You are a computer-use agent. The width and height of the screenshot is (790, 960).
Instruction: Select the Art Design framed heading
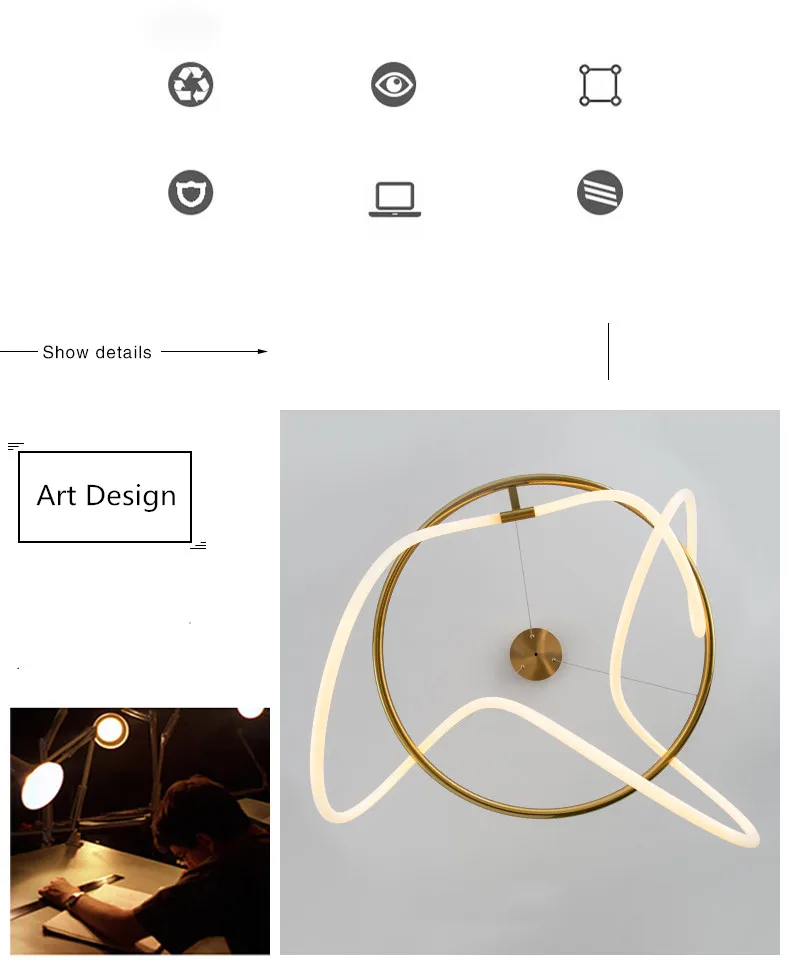(x=105, y=497)
